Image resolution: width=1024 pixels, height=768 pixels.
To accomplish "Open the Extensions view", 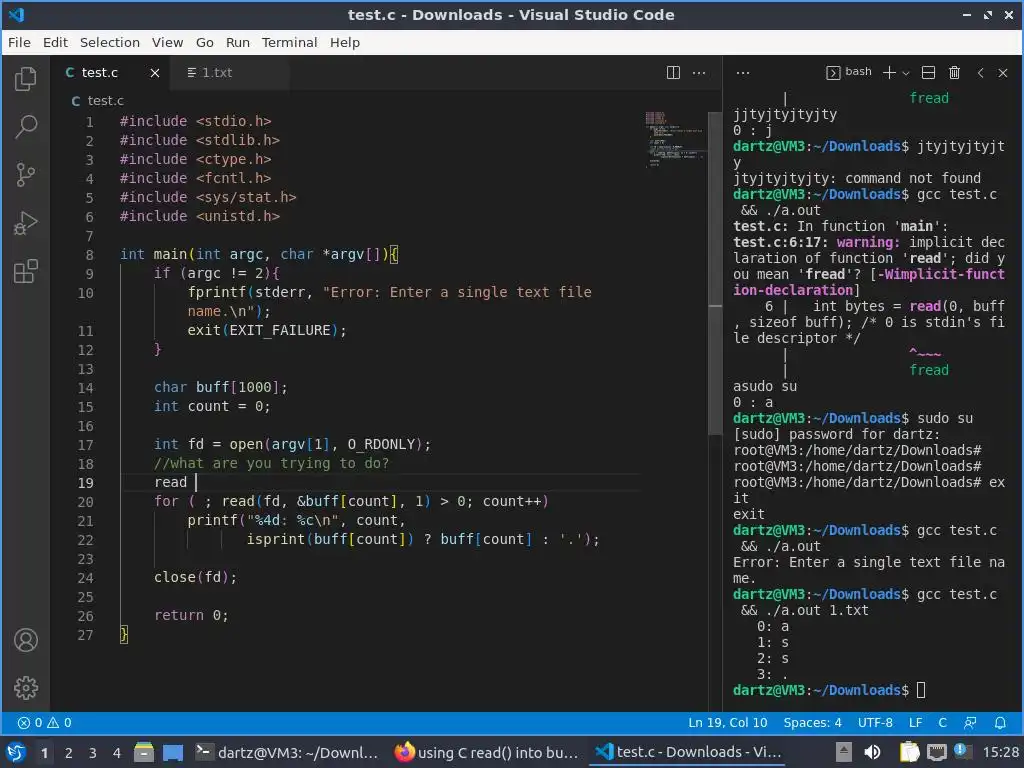I will pyautogui.click(x=25, y=272).
